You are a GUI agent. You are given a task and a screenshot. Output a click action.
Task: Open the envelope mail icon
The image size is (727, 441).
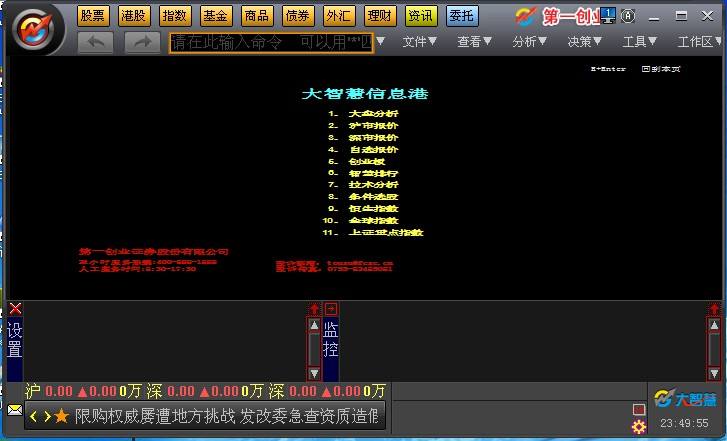(15, 410)
